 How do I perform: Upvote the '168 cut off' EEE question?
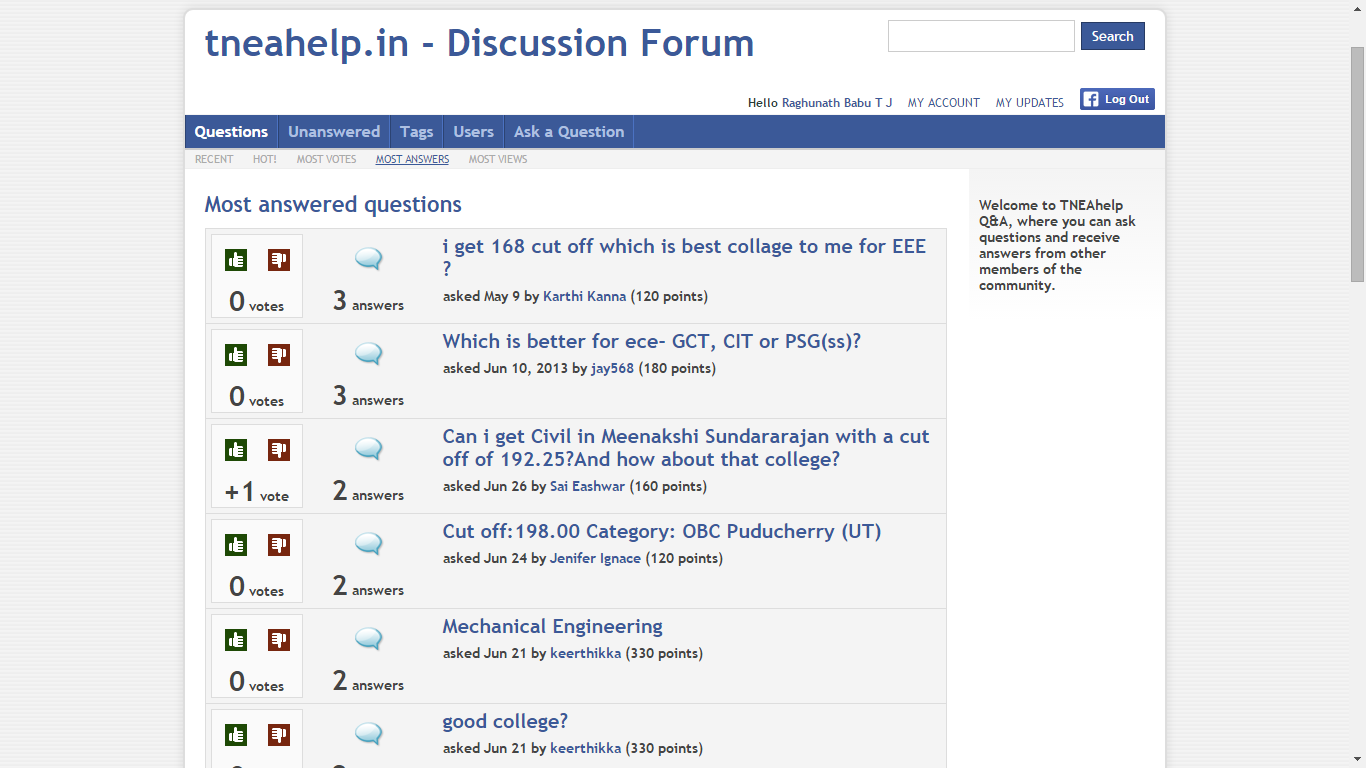[236, 260]
